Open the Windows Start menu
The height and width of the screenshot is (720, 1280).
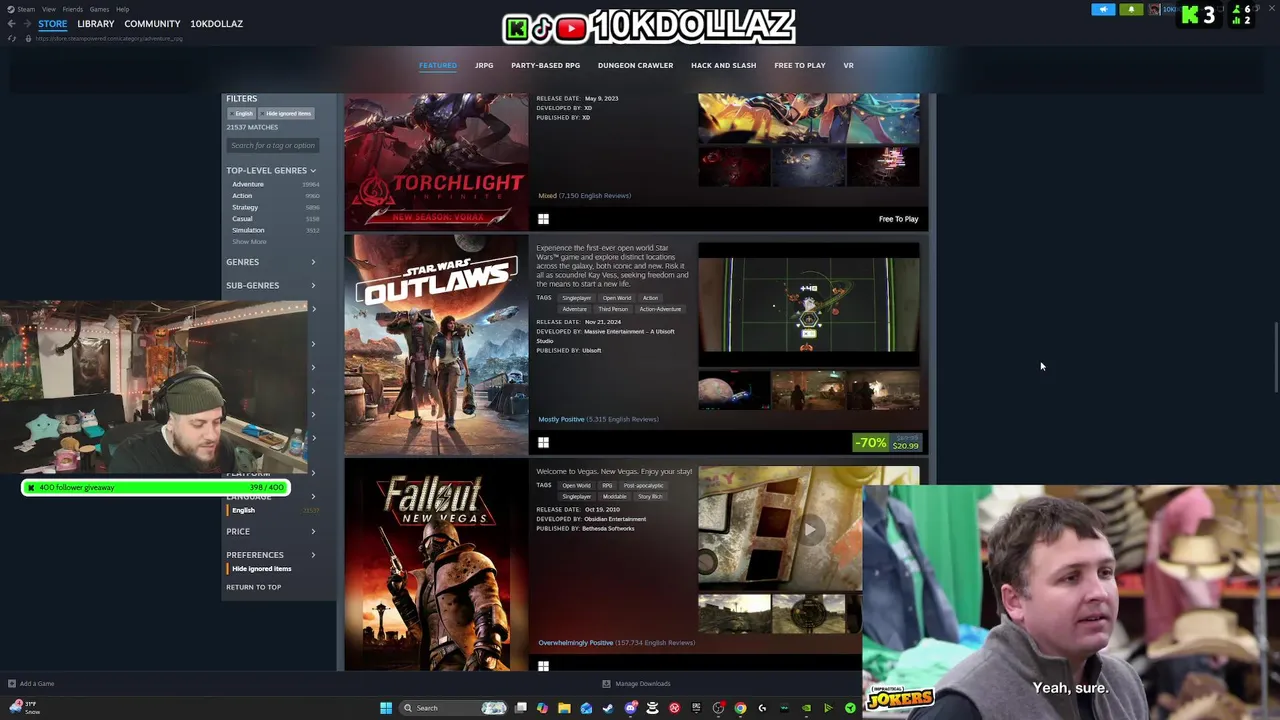(386, 708)
